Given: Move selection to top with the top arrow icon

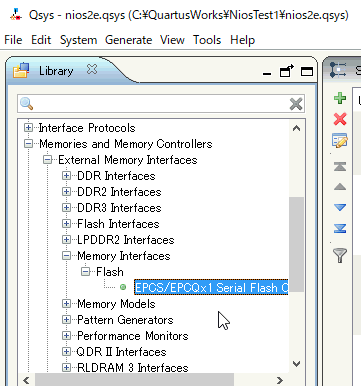Looking at the screenshot, I should 340,166.
